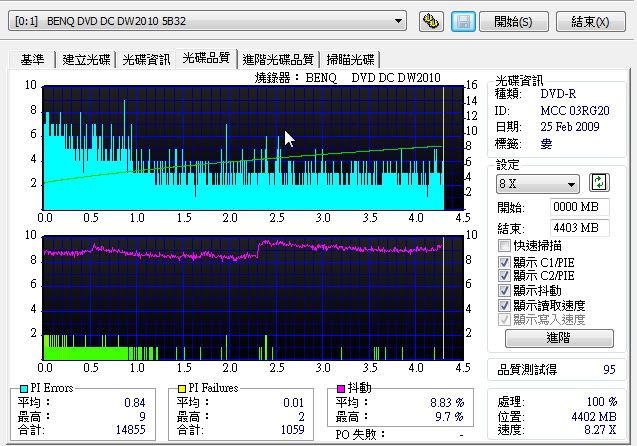Disable the 顯示讀取速度 checkbox
Screen dimensions: 637x446
pyautogui.click(x=504, y=305)
